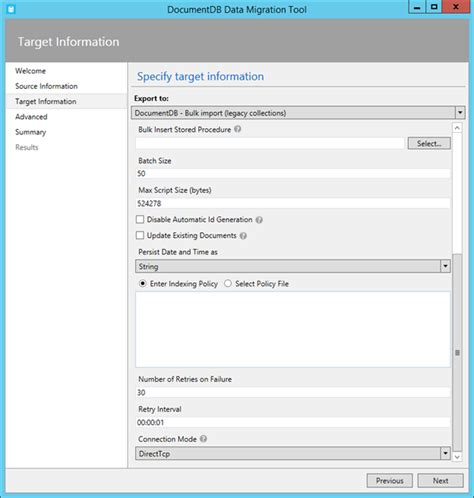Click the Select... button for the stored procedure

[429, 143]
